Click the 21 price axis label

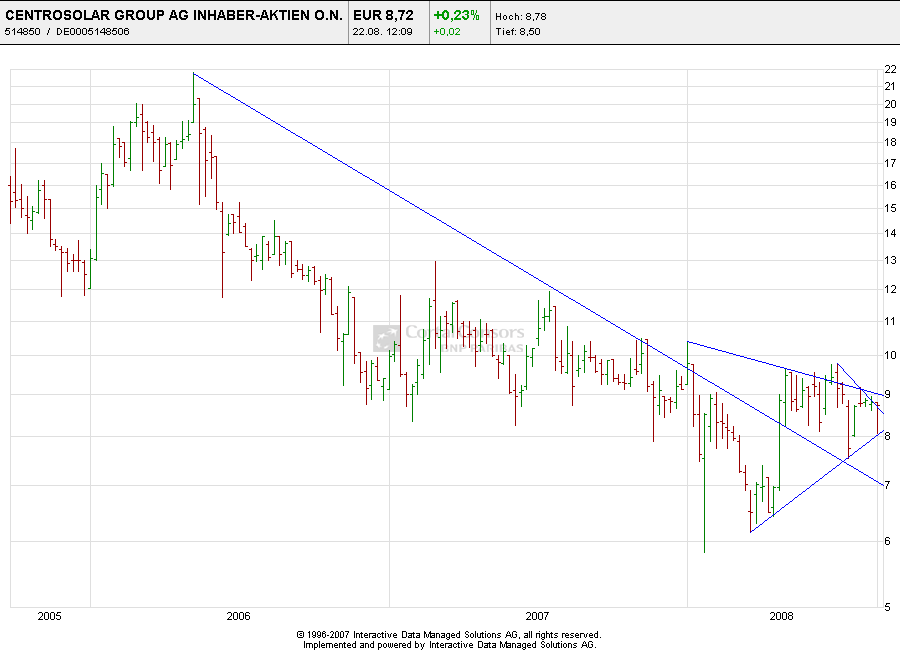pyautogui.click(x=890, y=86)
